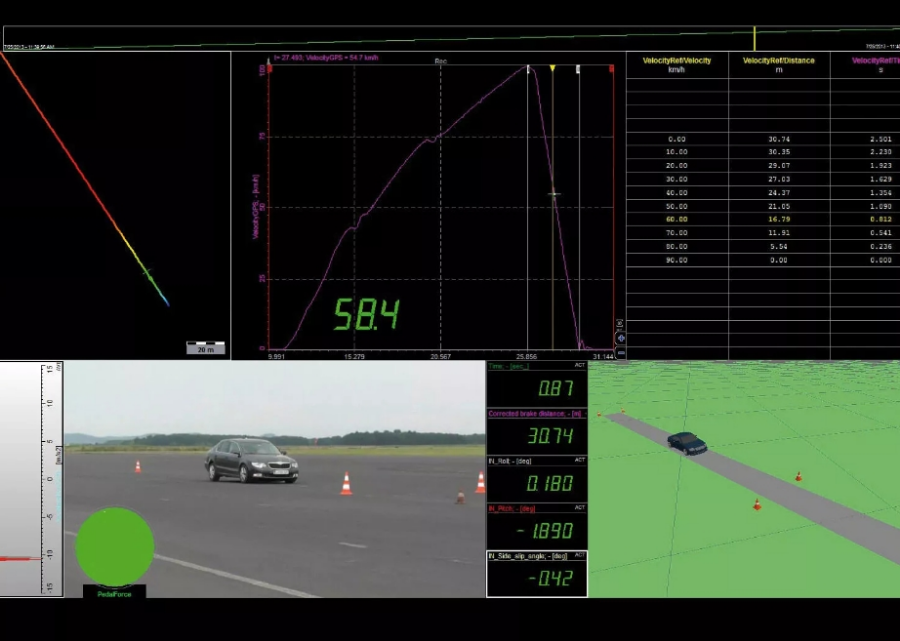900x641 pixels.
Task: Click the 20 m map scale bar
Action: [205, 348]
